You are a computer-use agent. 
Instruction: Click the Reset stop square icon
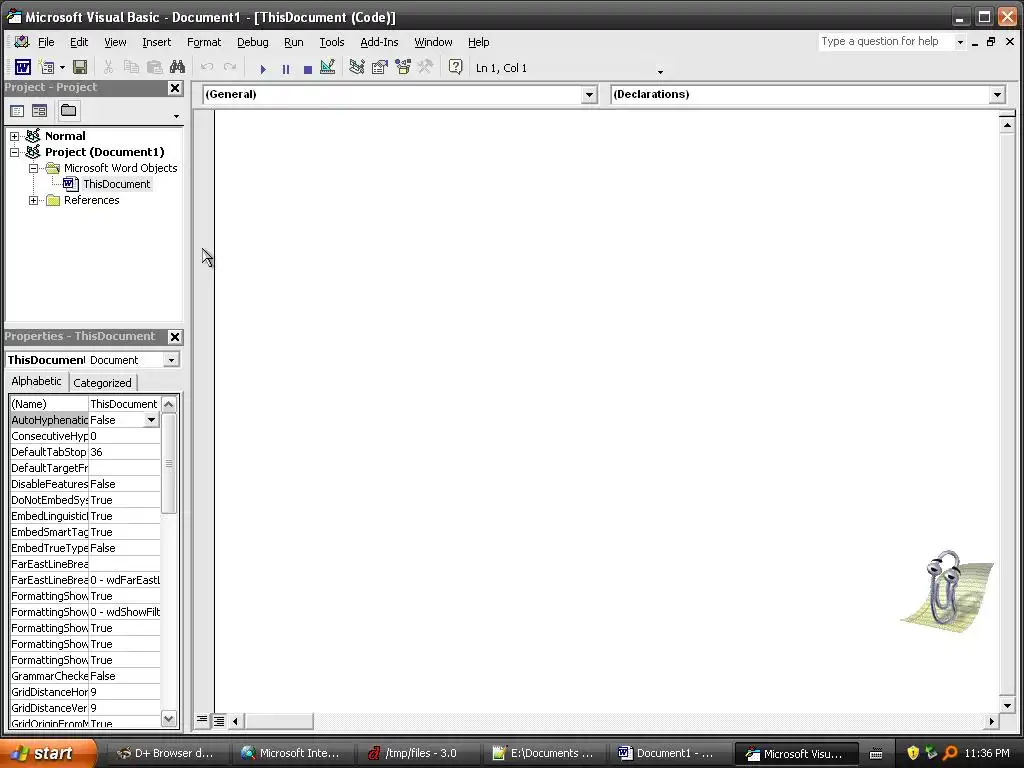(x=308, y=69)
